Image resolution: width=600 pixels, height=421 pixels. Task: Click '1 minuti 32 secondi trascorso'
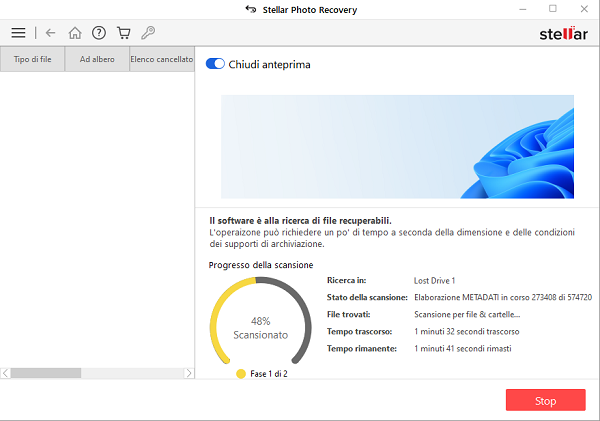[x=466, y=331]
